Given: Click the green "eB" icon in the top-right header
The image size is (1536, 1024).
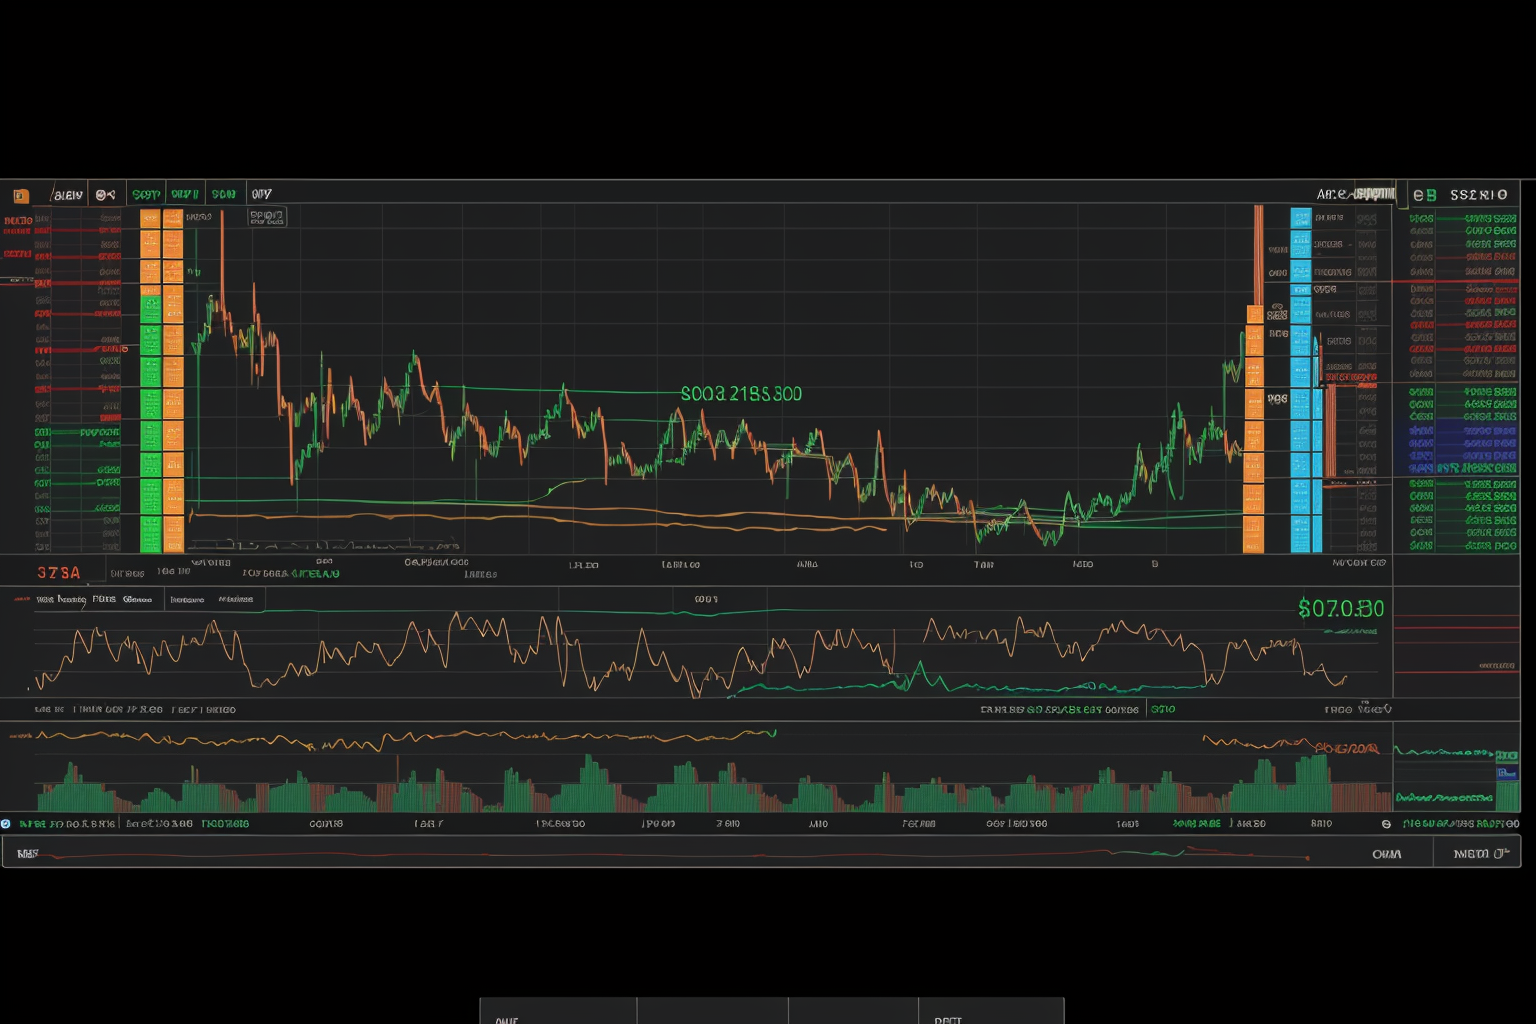Looking at the screenshot, I should coord(1424,195).
